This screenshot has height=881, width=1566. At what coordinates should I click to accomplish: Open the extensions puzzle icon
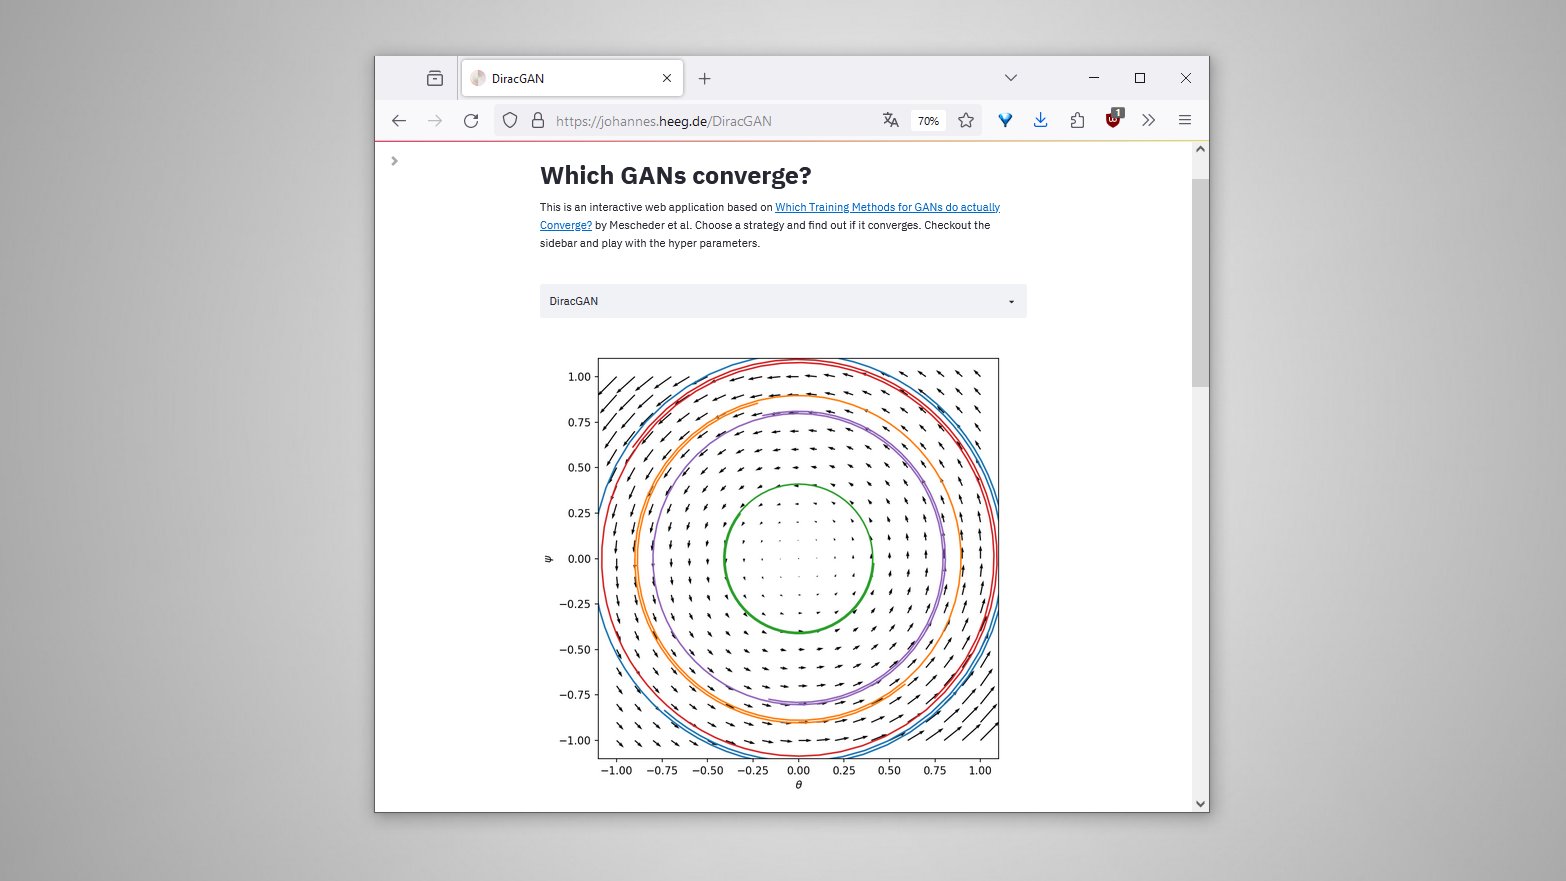tap(1077, 121)
